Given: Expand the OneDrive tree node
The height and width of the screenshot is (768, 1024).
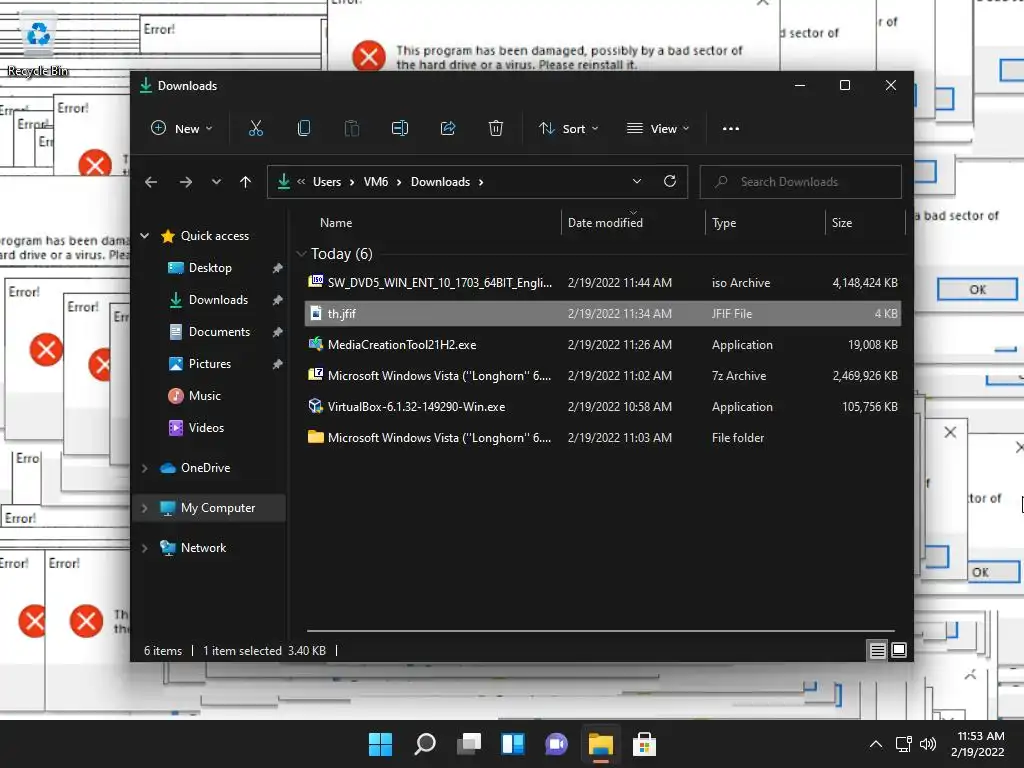Looking at the screenshot, I should tap(145, 468).
